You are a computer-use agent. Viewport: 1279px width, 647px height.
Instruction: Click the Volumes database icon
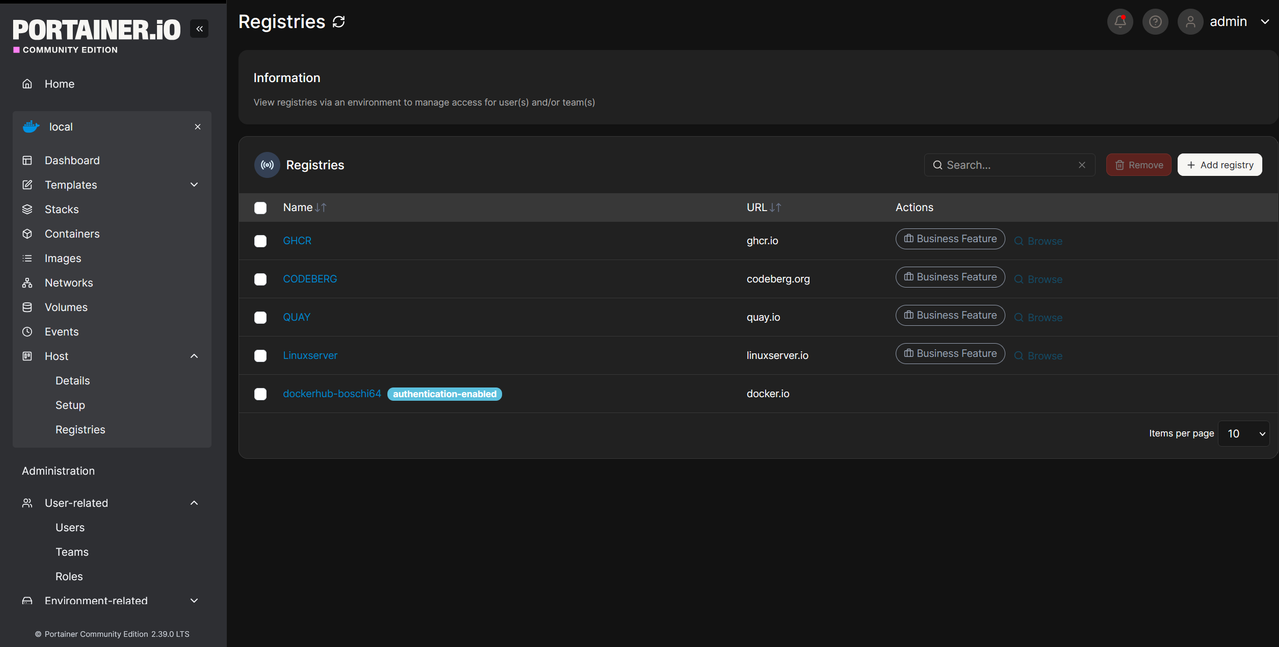[x=27, y=307]
